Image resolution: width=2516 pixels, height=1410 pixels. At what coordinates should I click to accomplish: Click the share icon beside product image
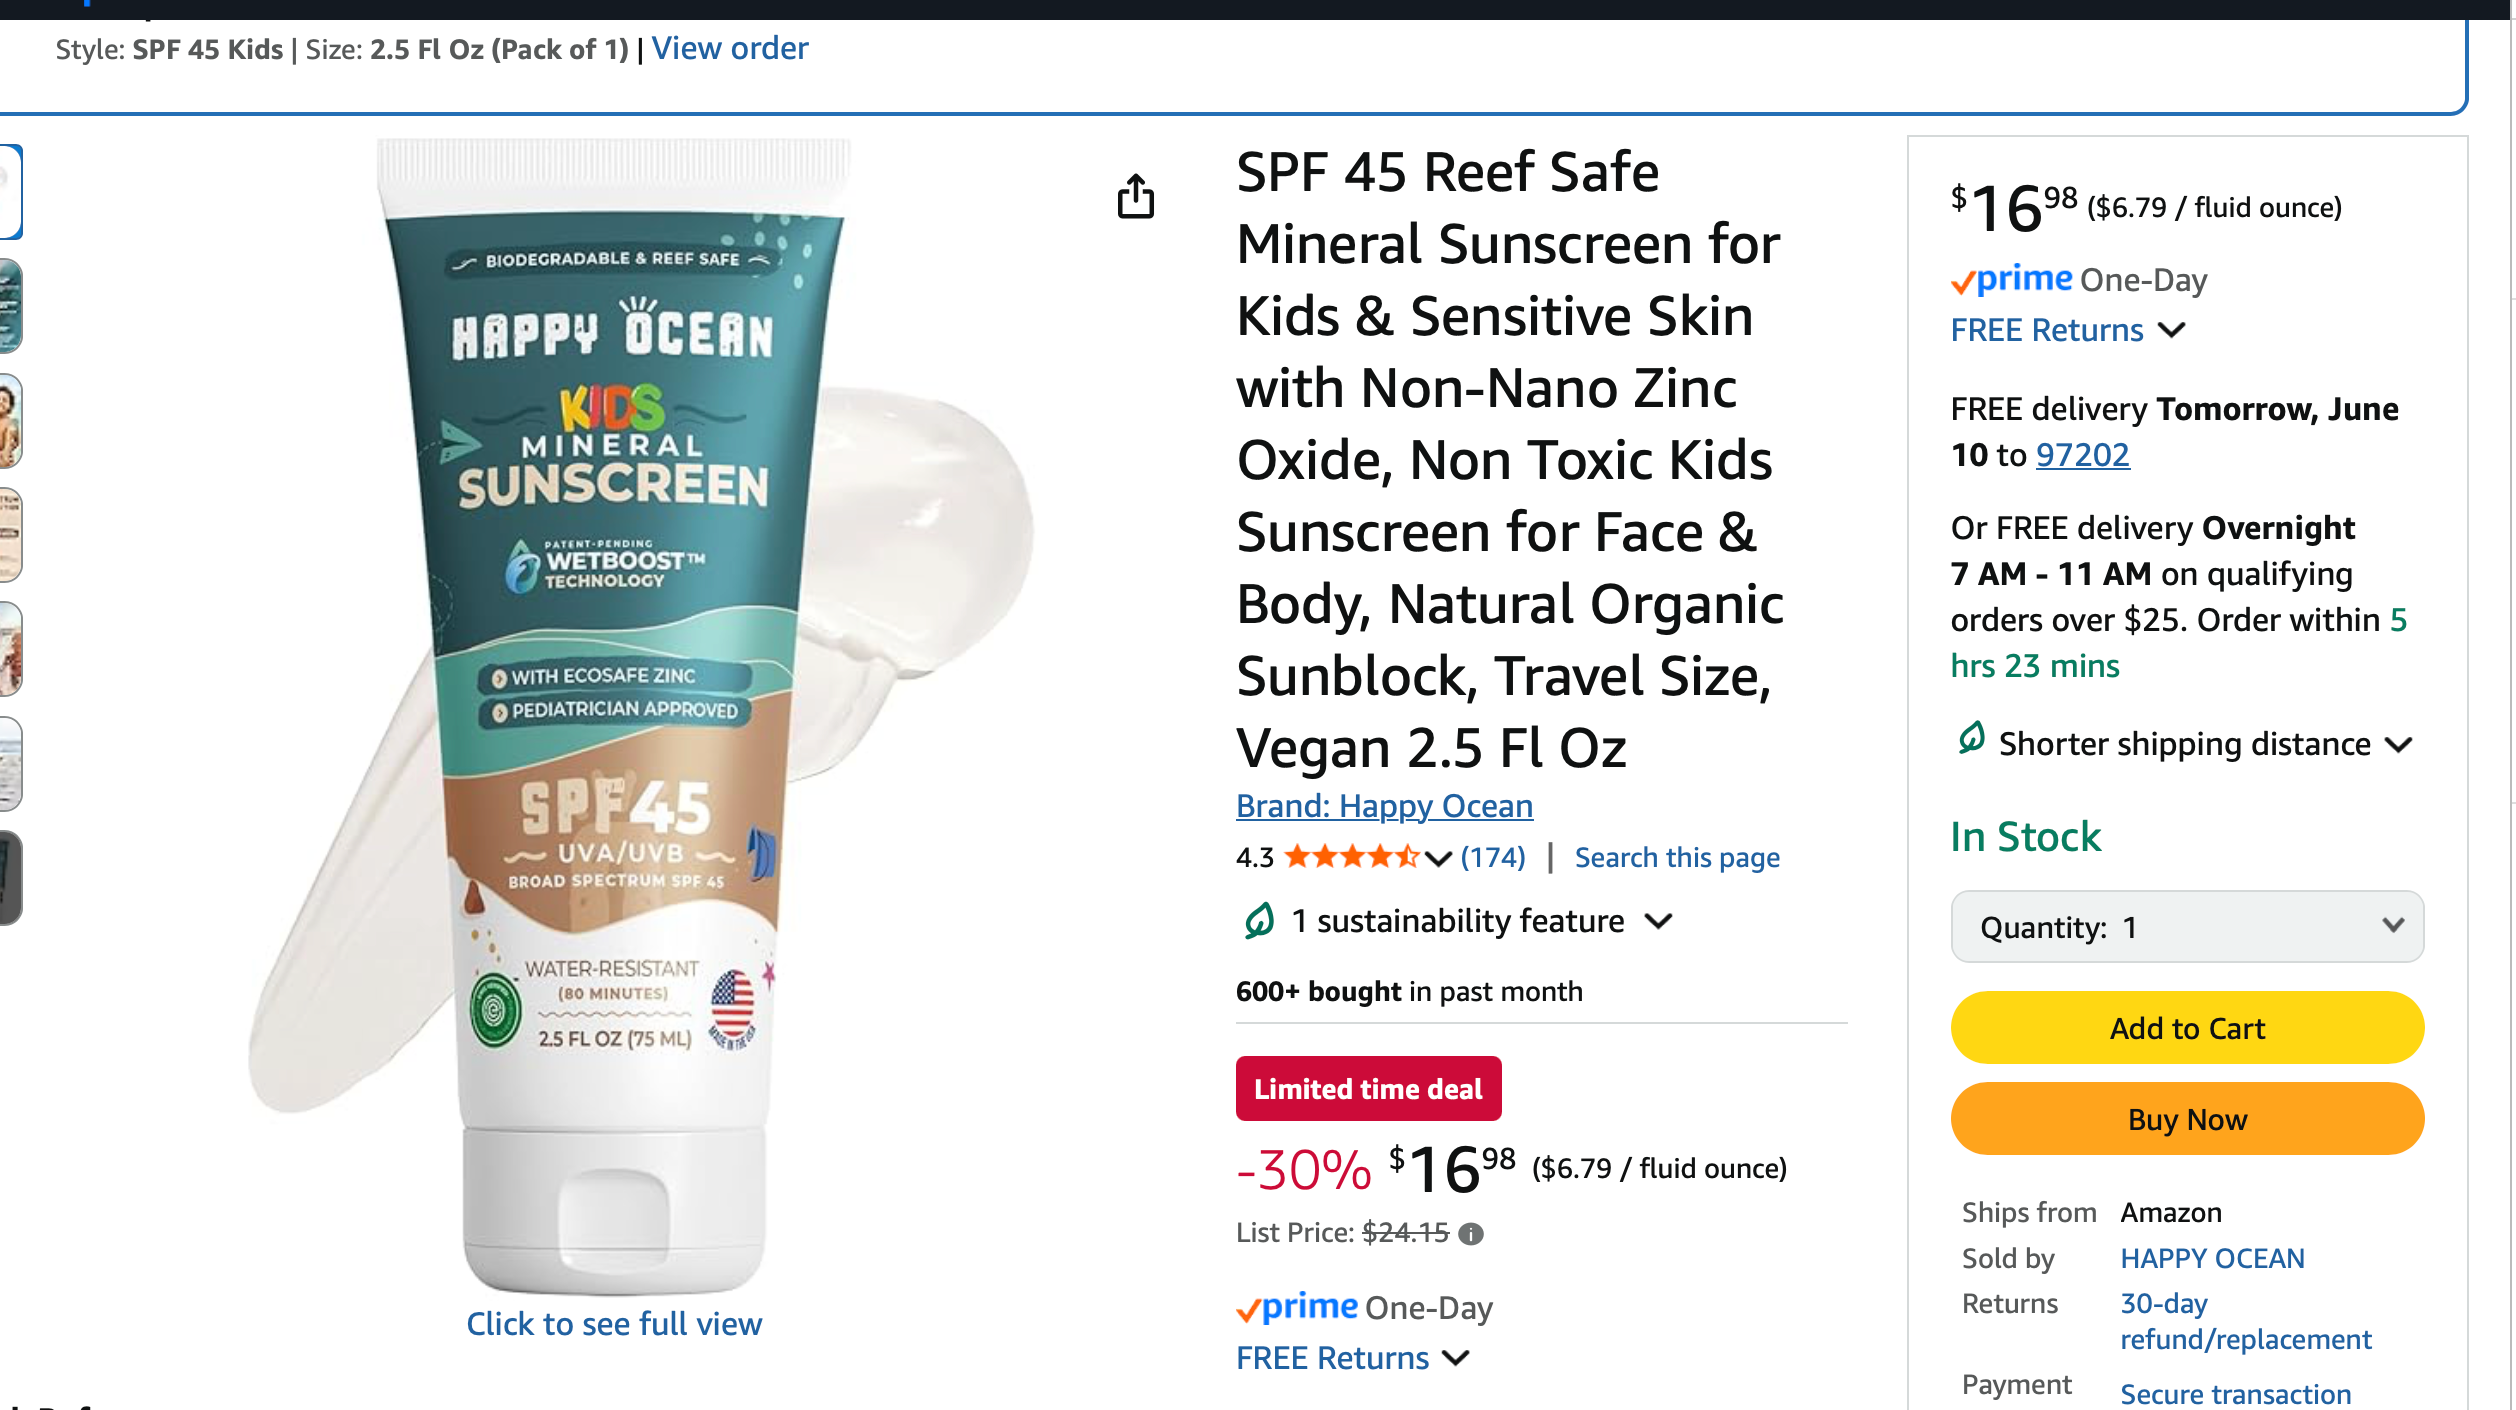(1135, 196)
